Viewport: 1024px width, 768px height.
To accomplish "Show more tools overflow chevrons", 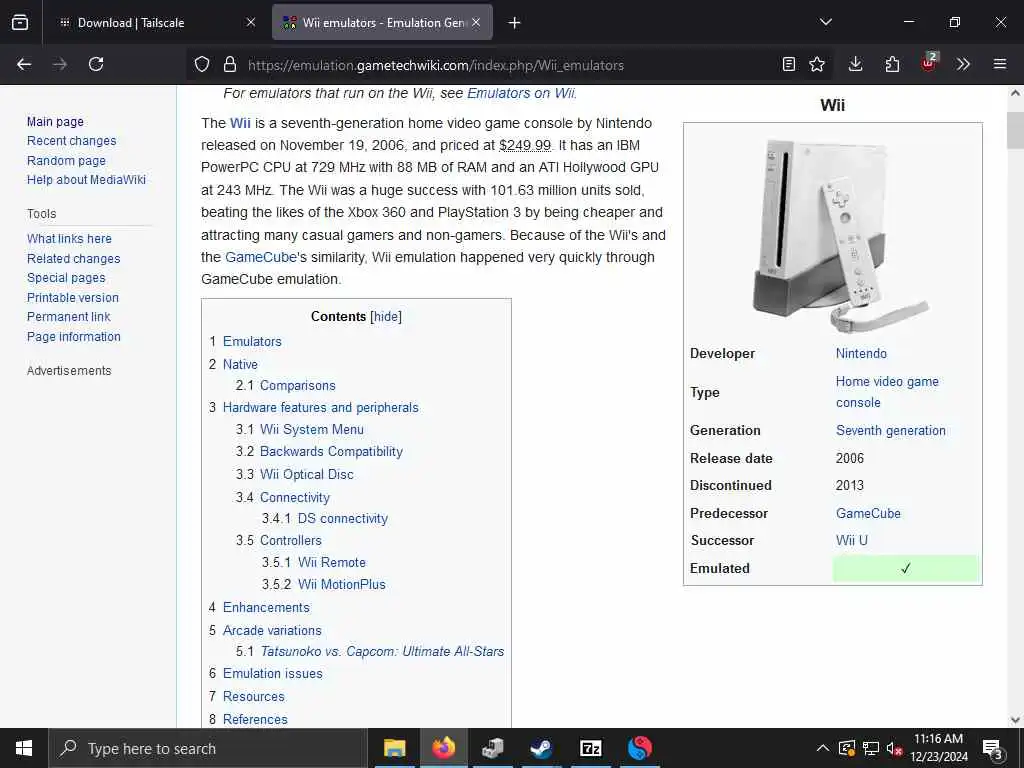I will click(x=963, y=64).
